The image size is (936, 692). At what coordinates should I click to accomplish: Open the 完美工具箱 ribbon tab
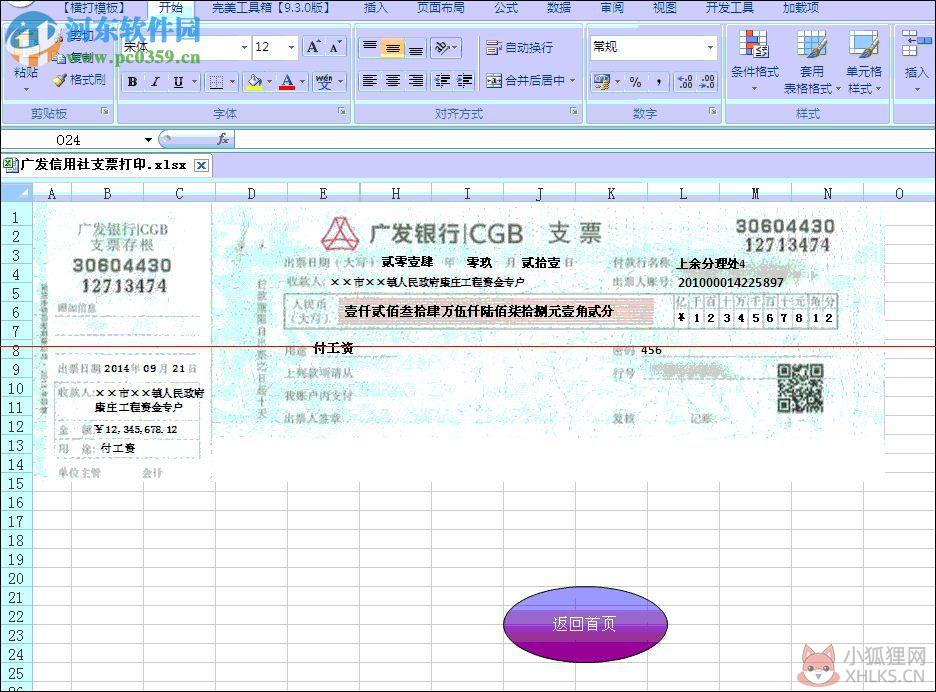pyautogui.click(x=271, y=8)
